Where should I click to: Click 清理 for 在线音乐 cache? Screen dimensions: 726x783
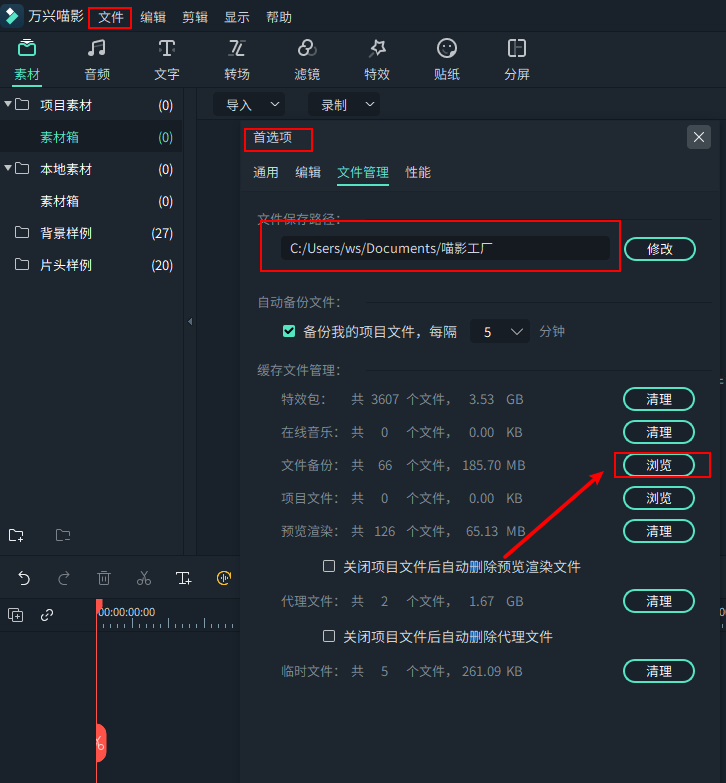[659, 432]
